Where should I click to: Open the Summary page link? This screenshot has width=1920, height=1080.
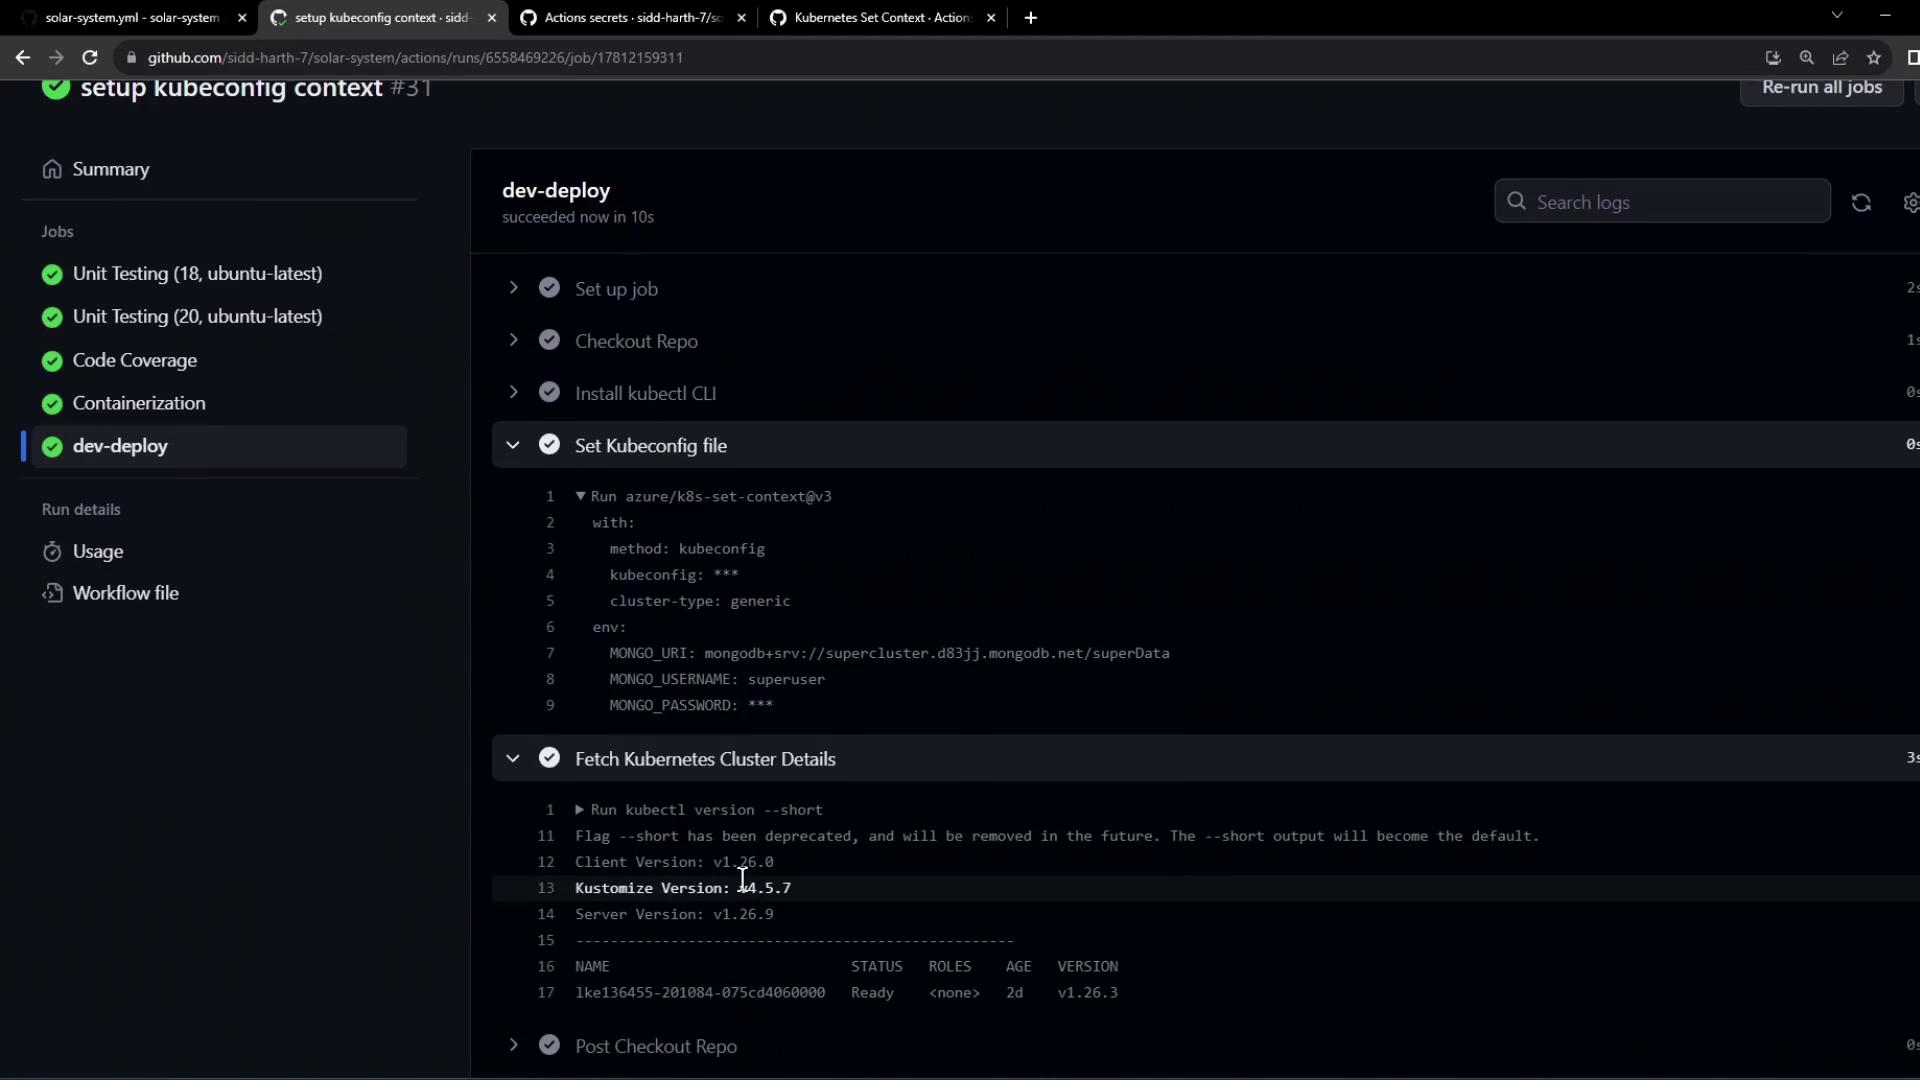point(110,170)
